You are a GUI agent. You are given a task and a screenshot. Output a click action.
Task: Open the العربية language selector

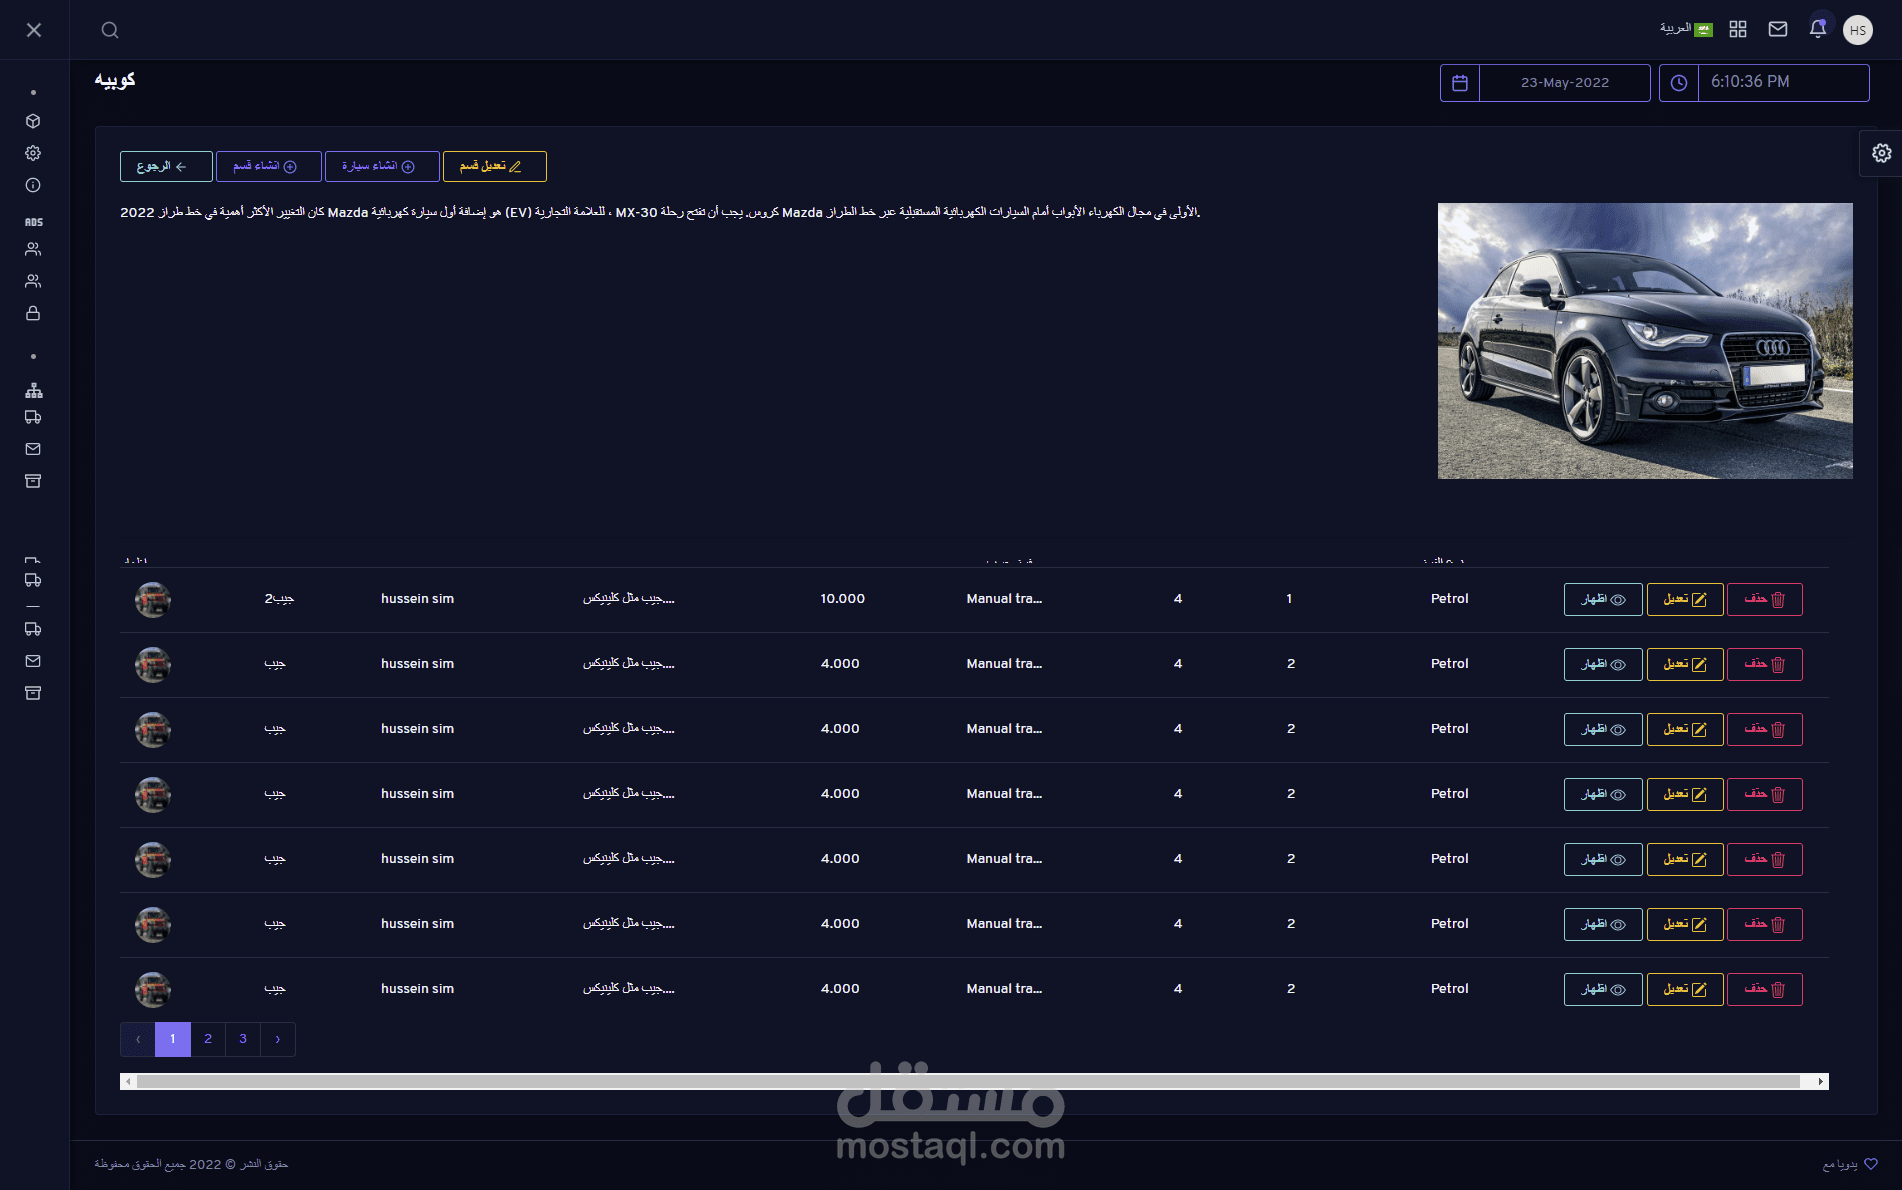(1686, 29)
